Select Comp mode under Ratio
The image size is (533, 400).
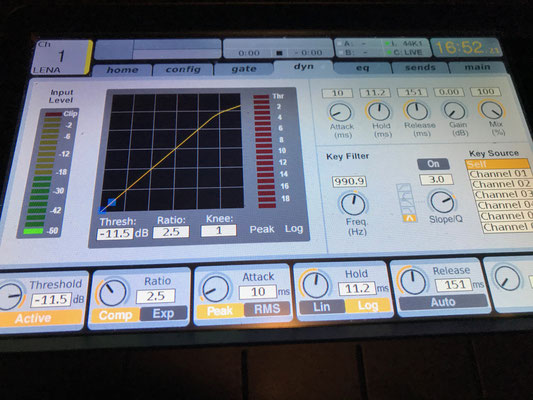pyautogui.click(x=115, y=315)
